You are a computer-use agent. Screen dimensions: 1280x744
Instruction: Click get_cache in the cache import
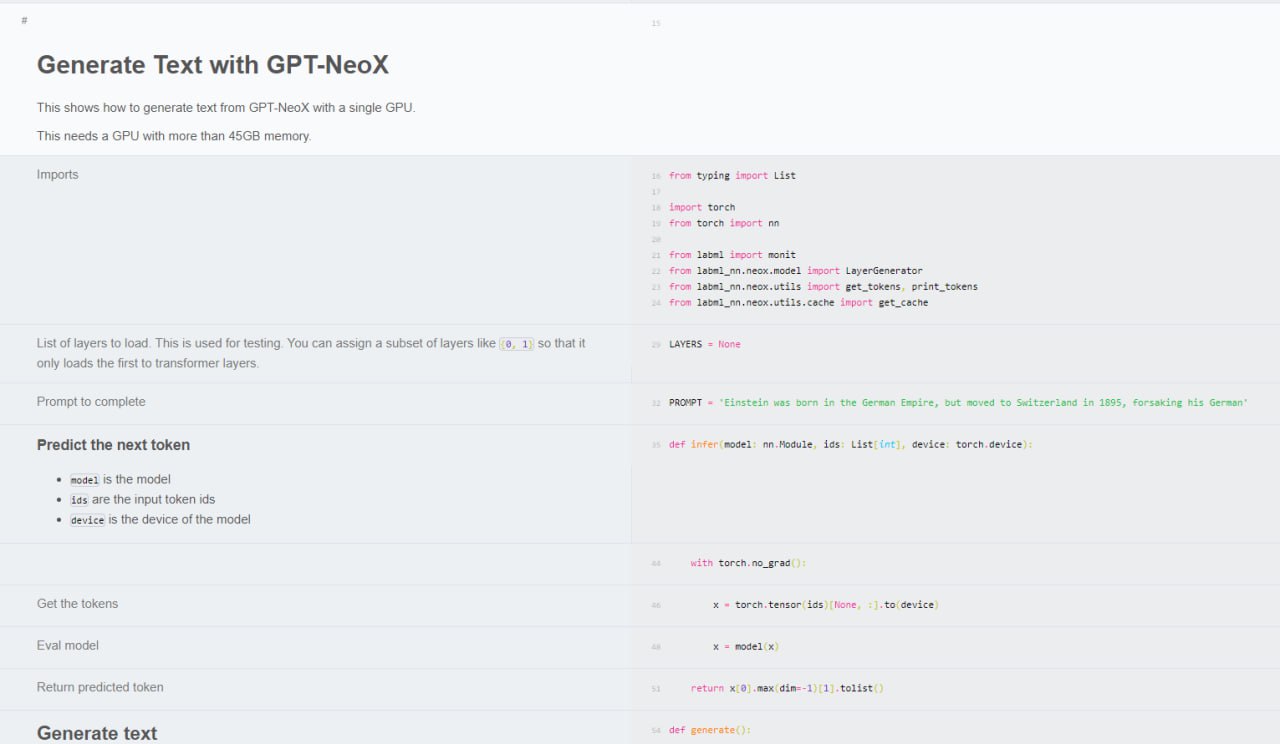[902, 303]
